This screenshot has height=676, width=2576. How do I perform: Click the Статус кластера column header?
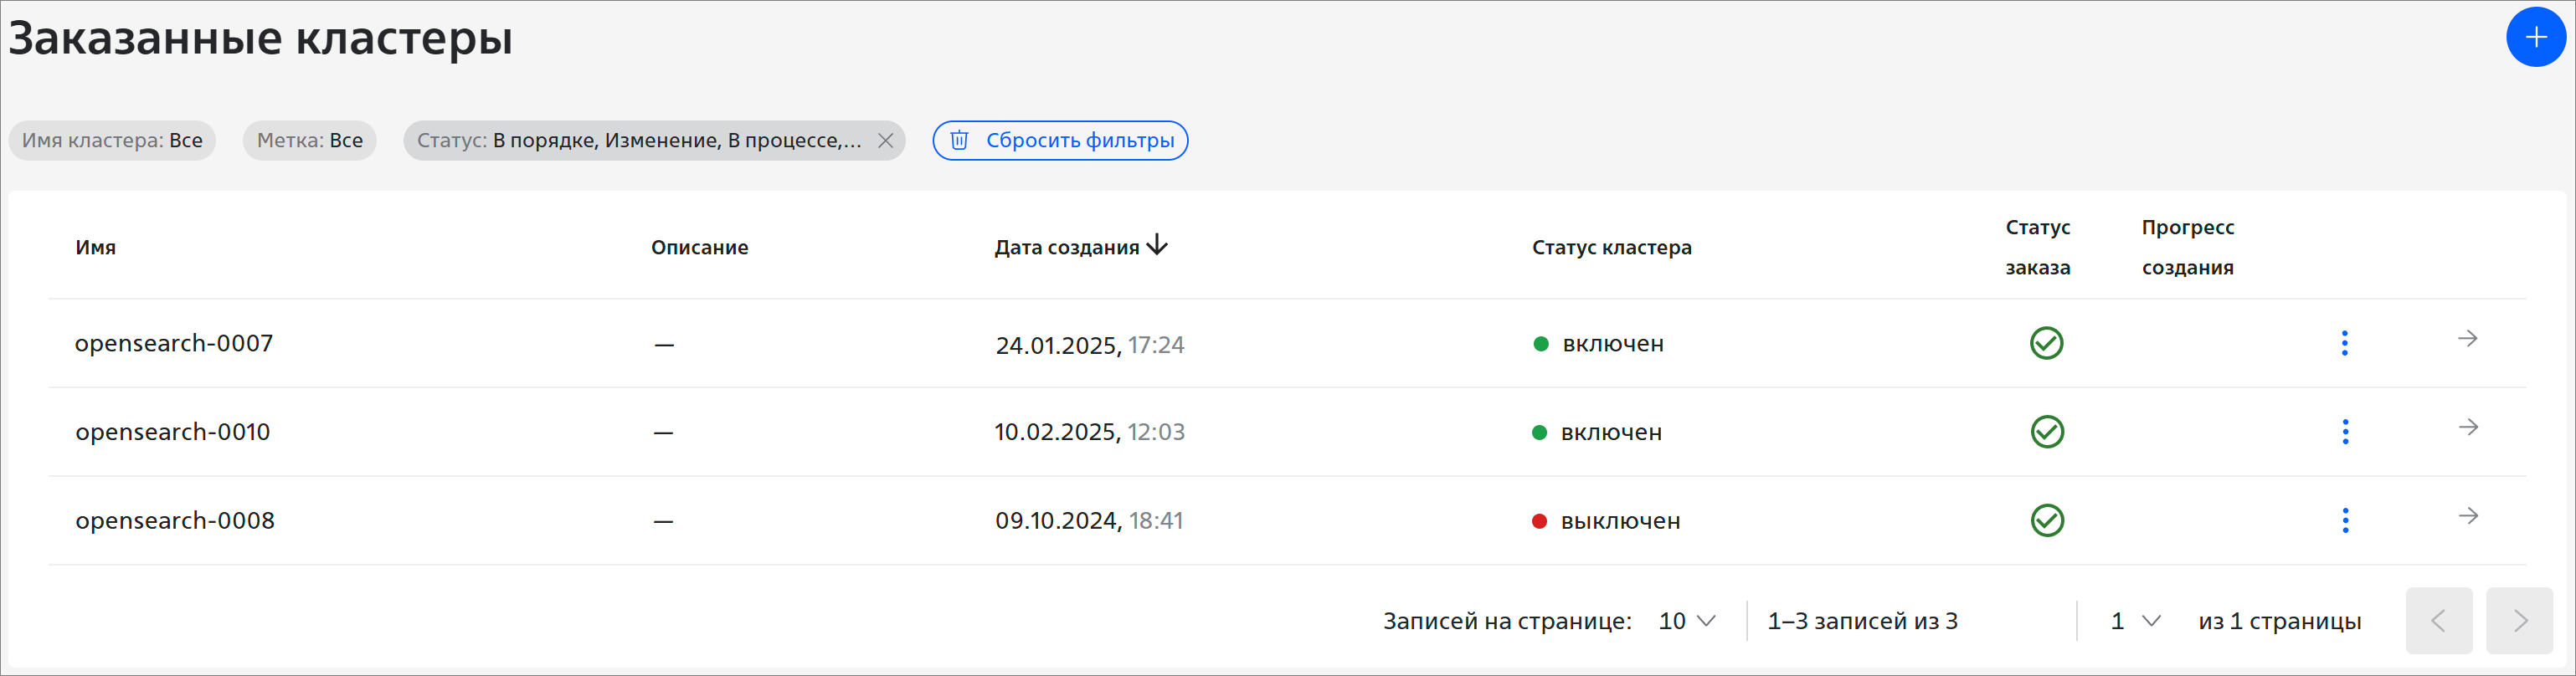(1612, 247)
